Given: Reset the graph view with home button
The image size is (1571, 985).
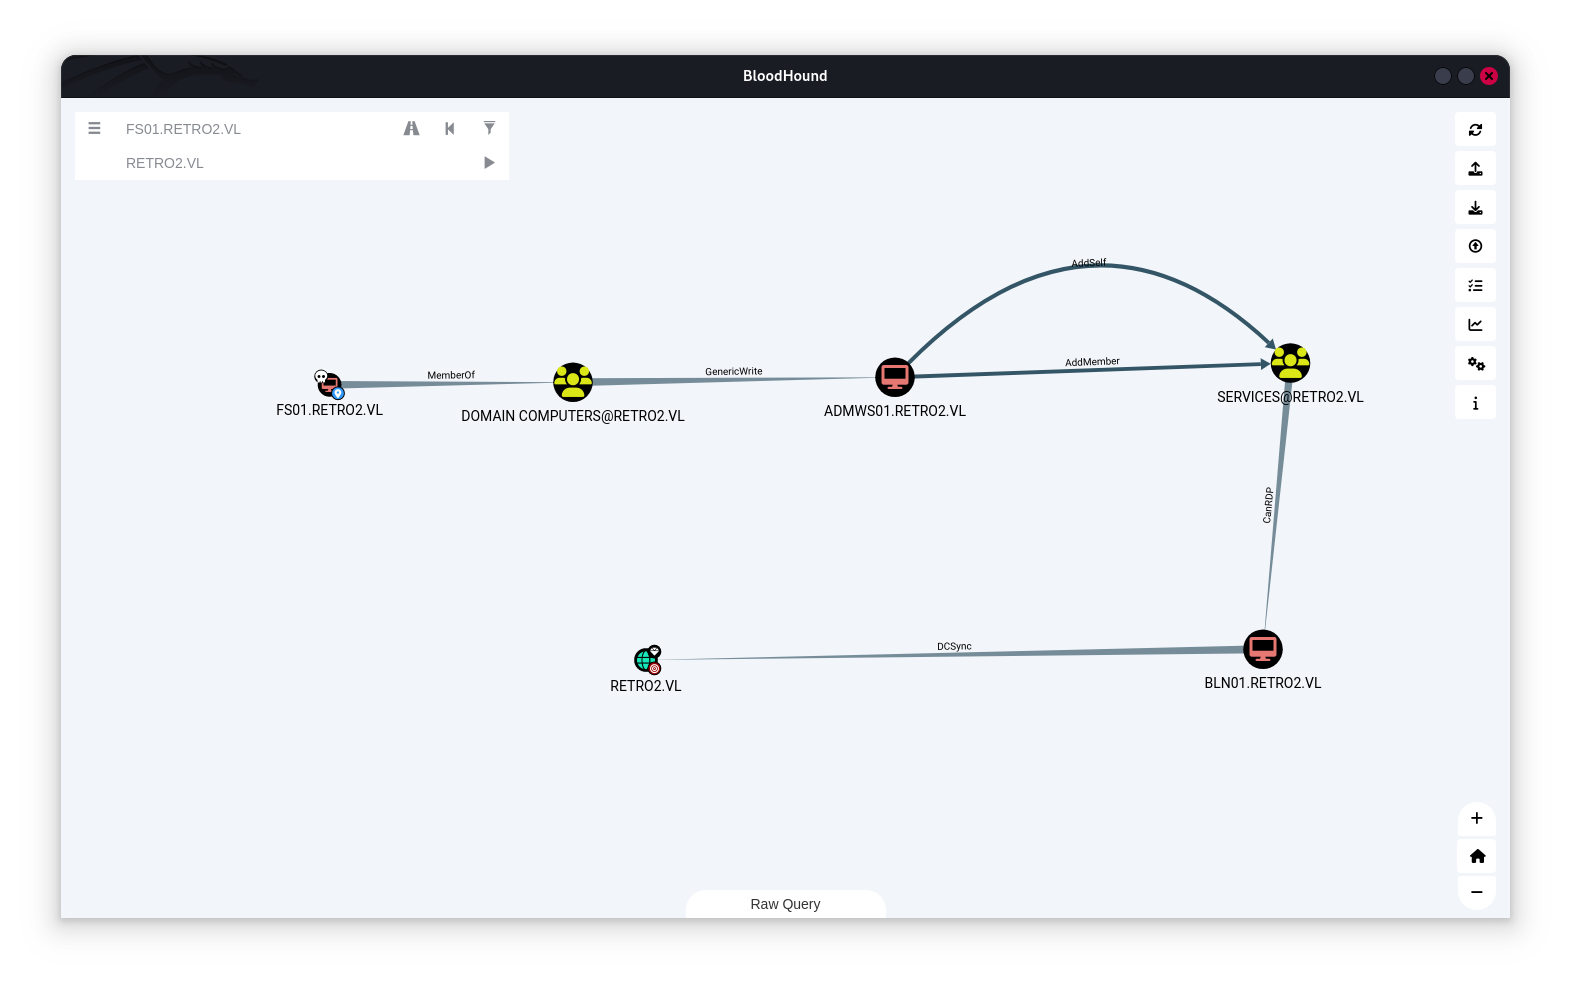Looking at the screenshot, I should click(x=1476, y=856).
